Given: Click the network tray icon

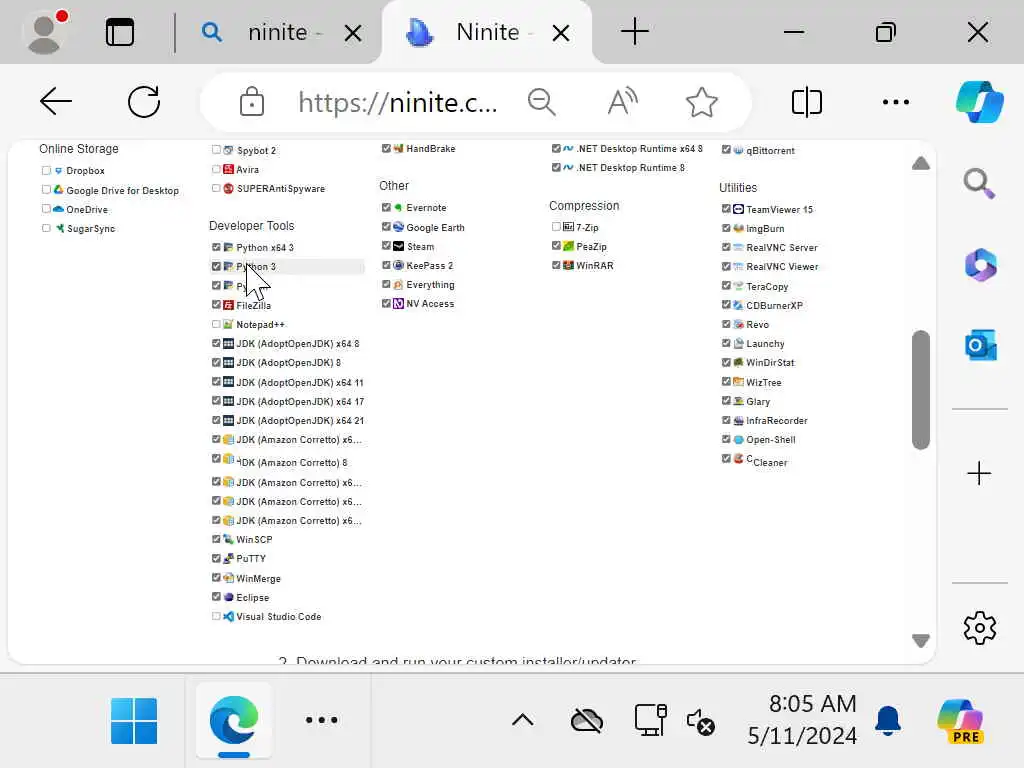Looking at the screenshot, I should (x=650, y=720).
